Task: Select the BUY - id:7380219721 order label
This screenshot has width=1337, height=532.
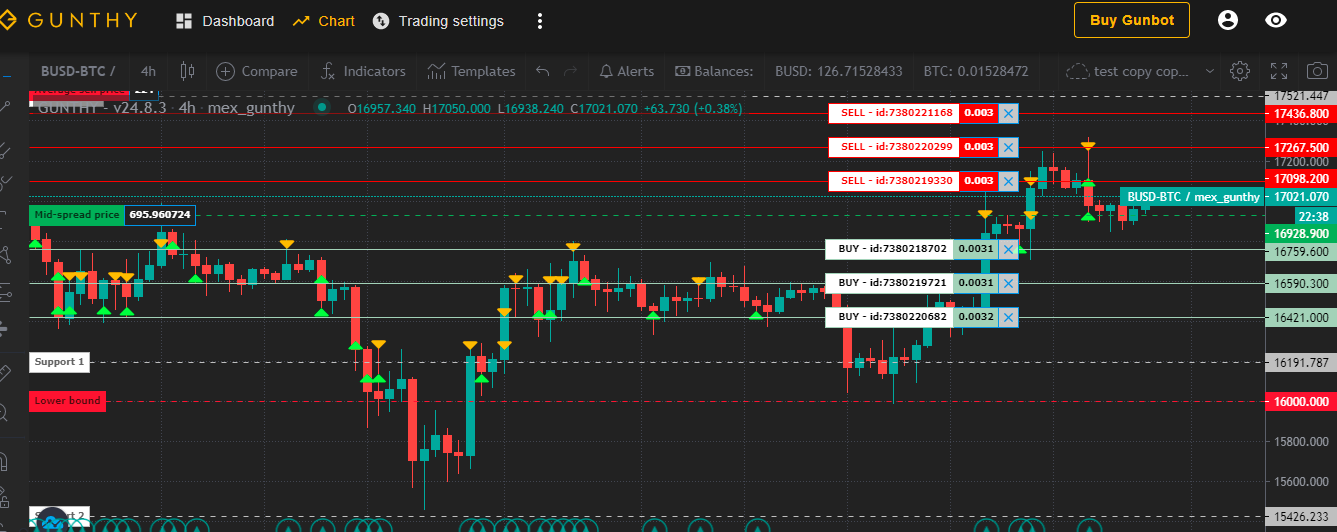Action: [889, 283]
